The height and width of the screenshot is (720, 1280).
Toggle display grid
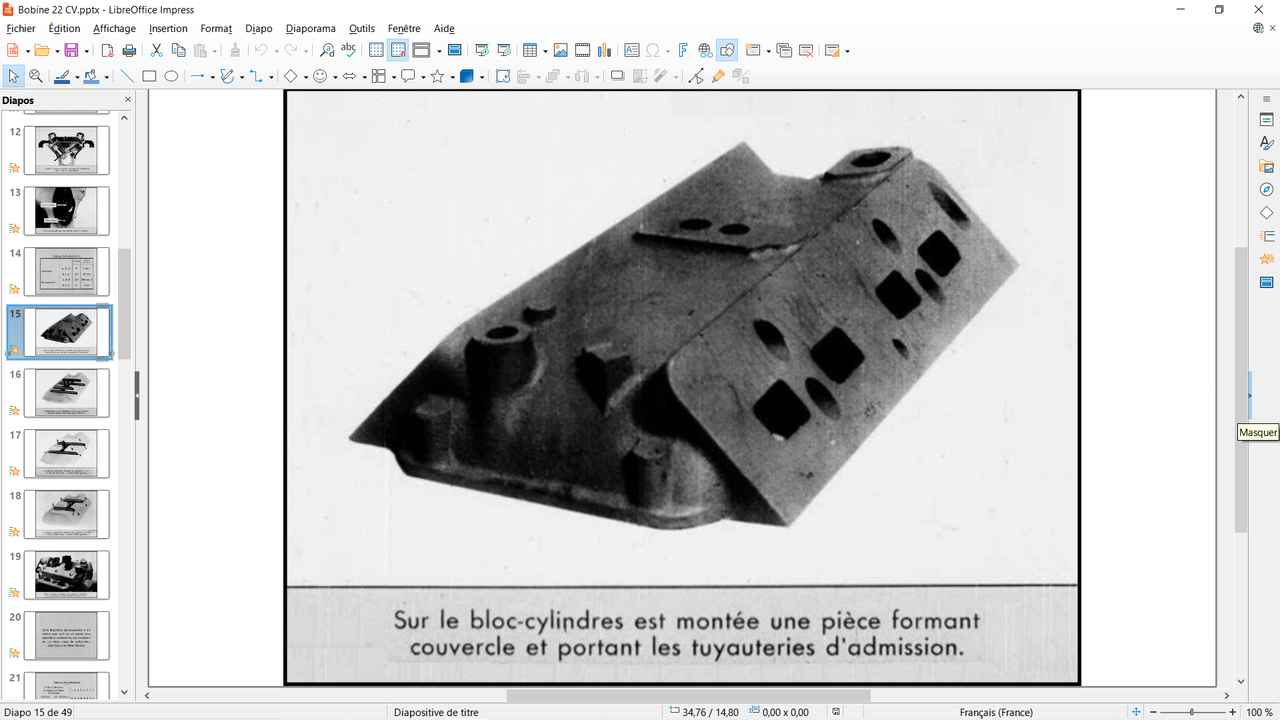click(x=376, y=50)
